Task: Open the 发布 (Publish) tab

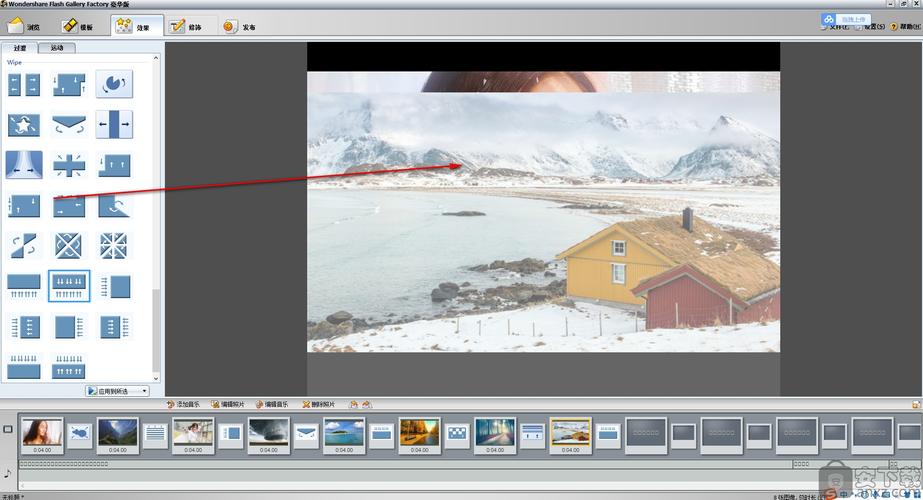Action: [x=239, y=26]
